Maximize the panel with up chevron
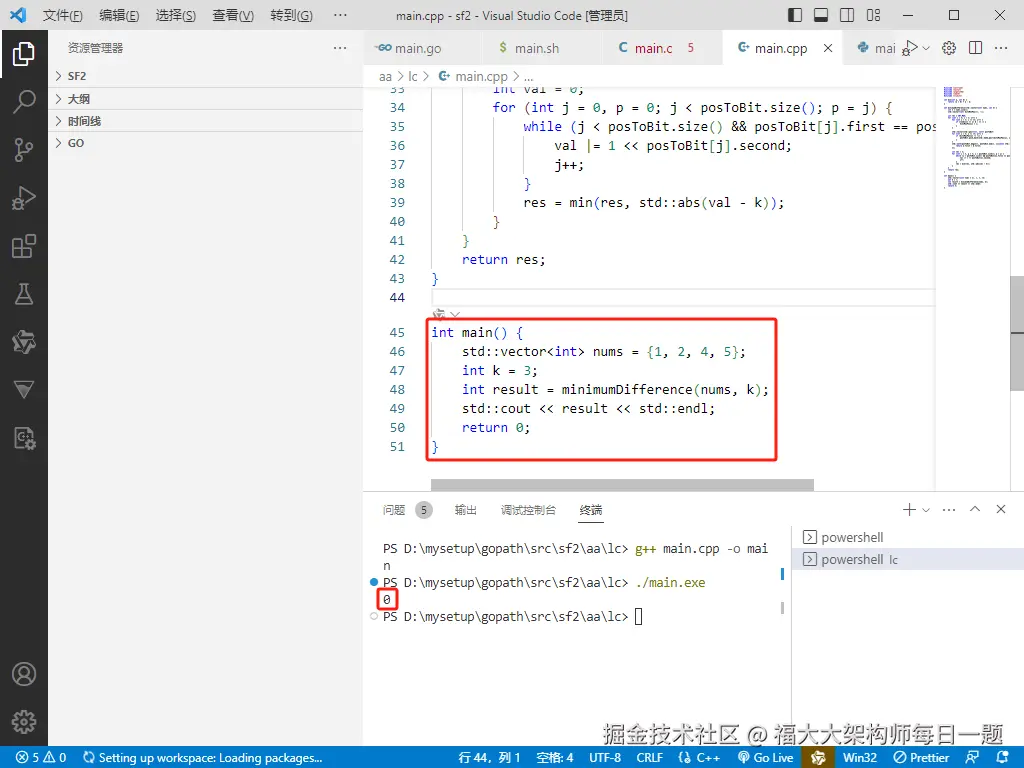The height and width of the screenshot is (768, 1024). [x=975, y=509]
